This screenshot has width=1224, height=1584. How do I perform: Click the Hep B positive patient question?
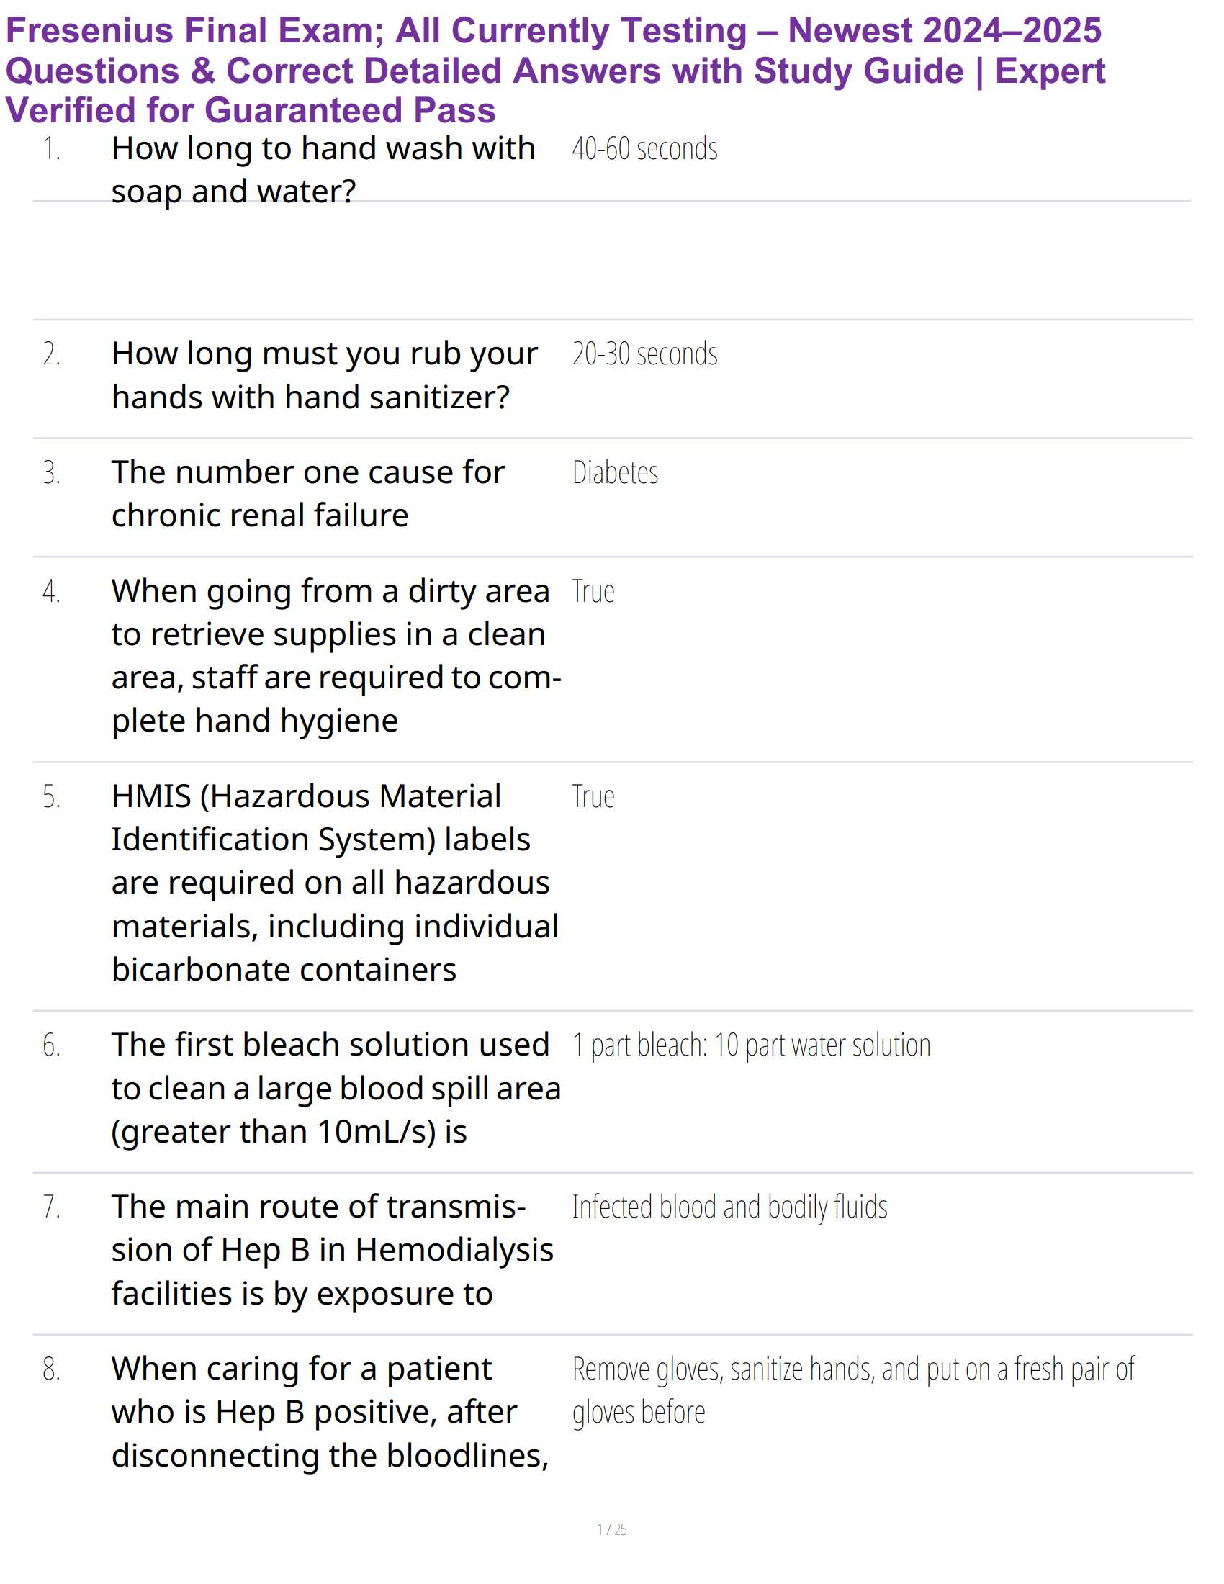329,1412
